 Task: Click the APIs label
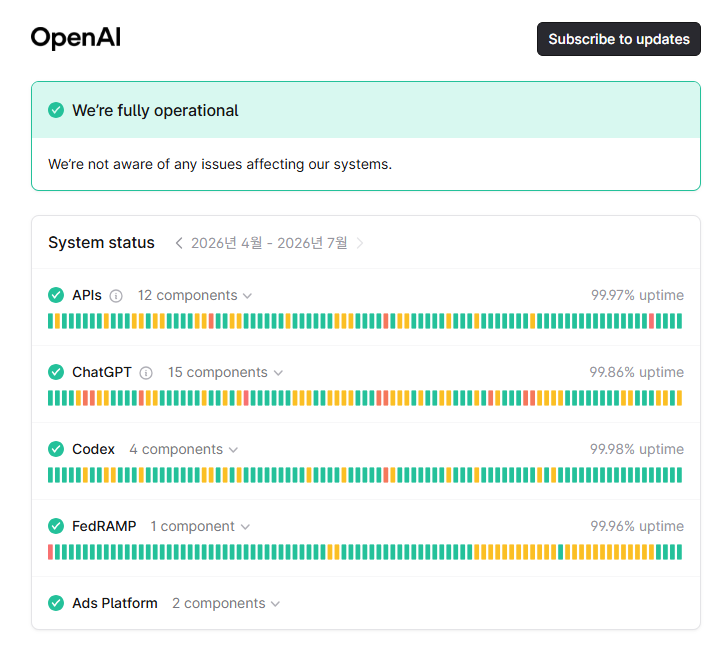tap(87, 295)
